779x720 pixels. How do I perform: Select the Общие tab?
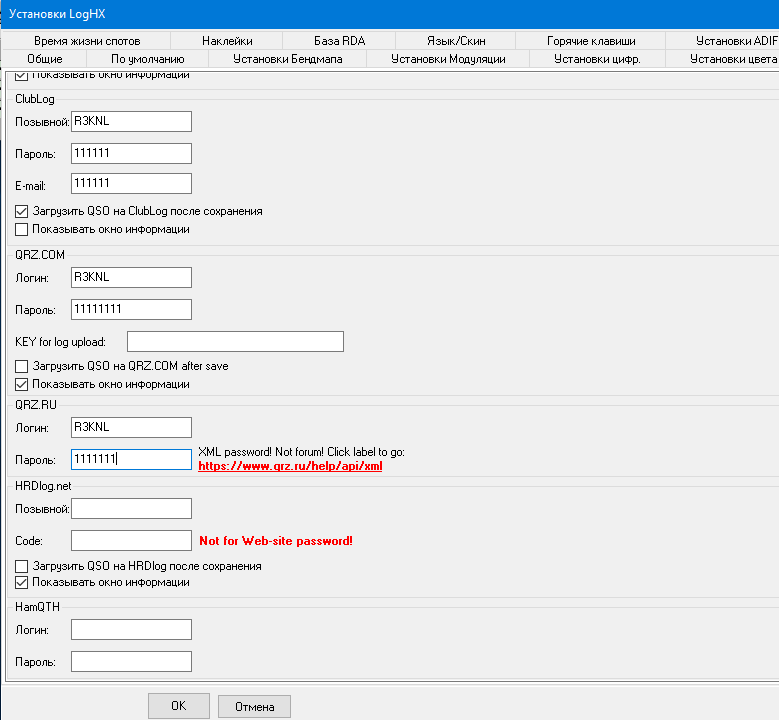(x=45, y=59)
